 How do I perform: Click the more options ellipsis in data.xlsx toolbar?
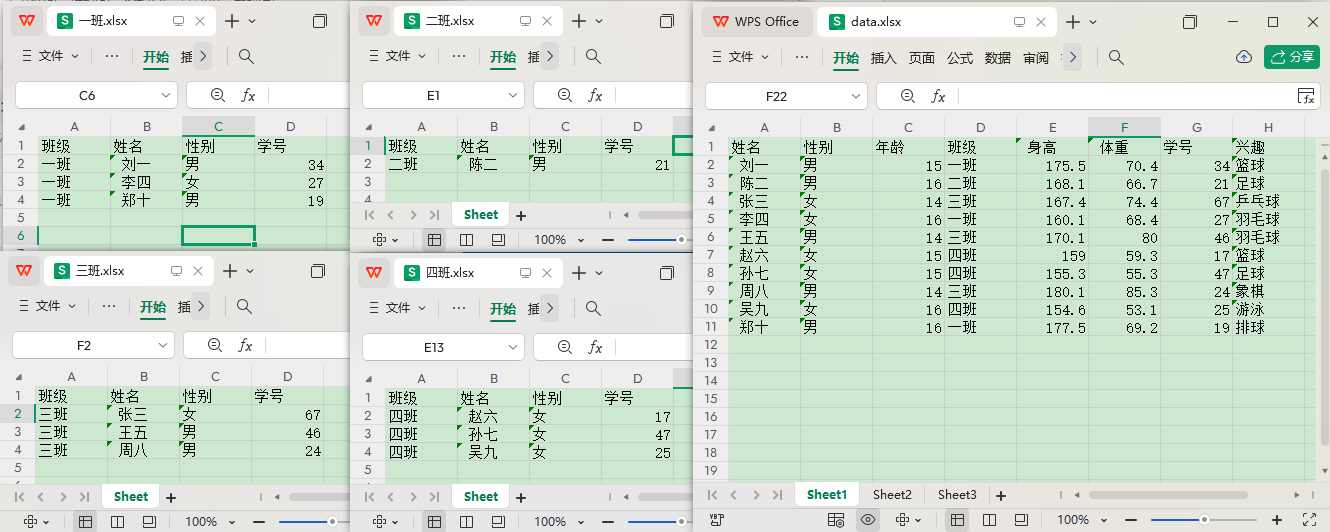[803, 57]
